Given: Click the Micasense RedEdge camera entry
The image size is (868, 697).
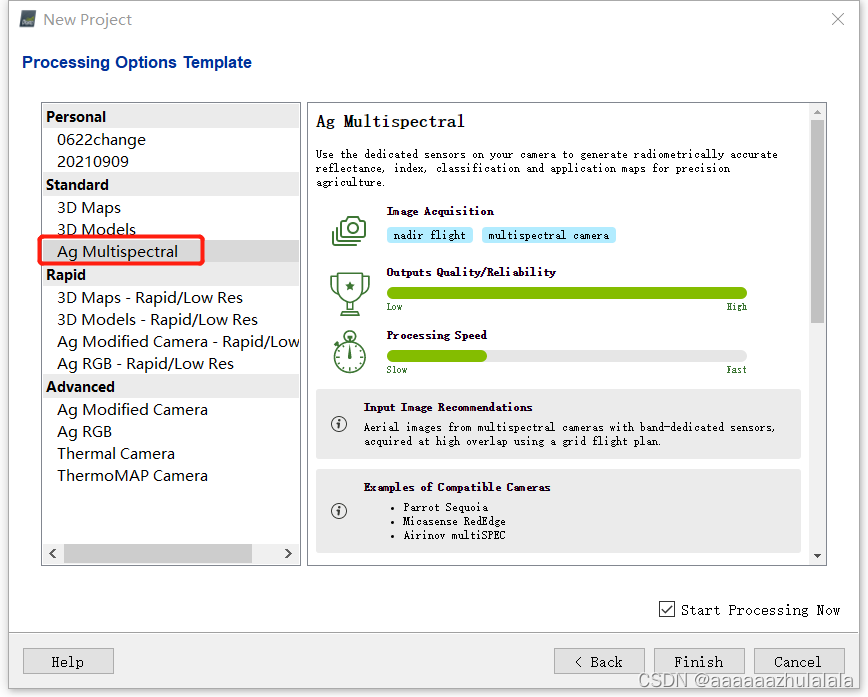Looking at the screenshot, I should [454, 521].
